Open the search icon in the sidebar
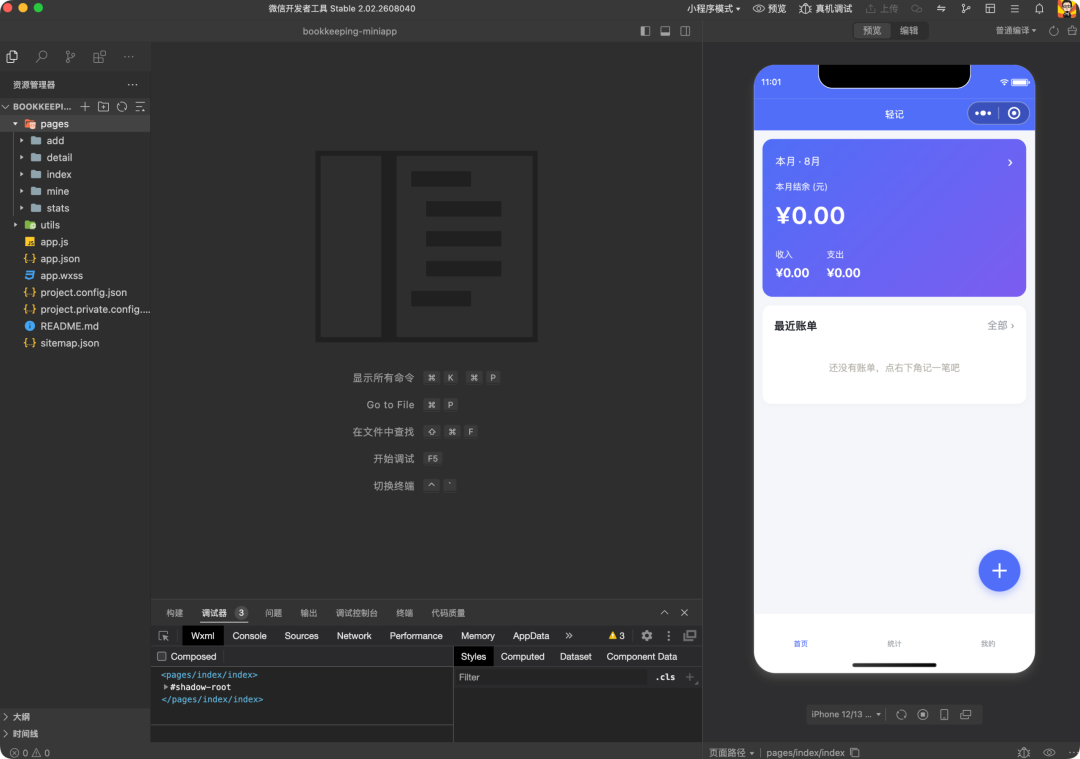This screenshot has height=759, width=1080. (x=41, y=57)
